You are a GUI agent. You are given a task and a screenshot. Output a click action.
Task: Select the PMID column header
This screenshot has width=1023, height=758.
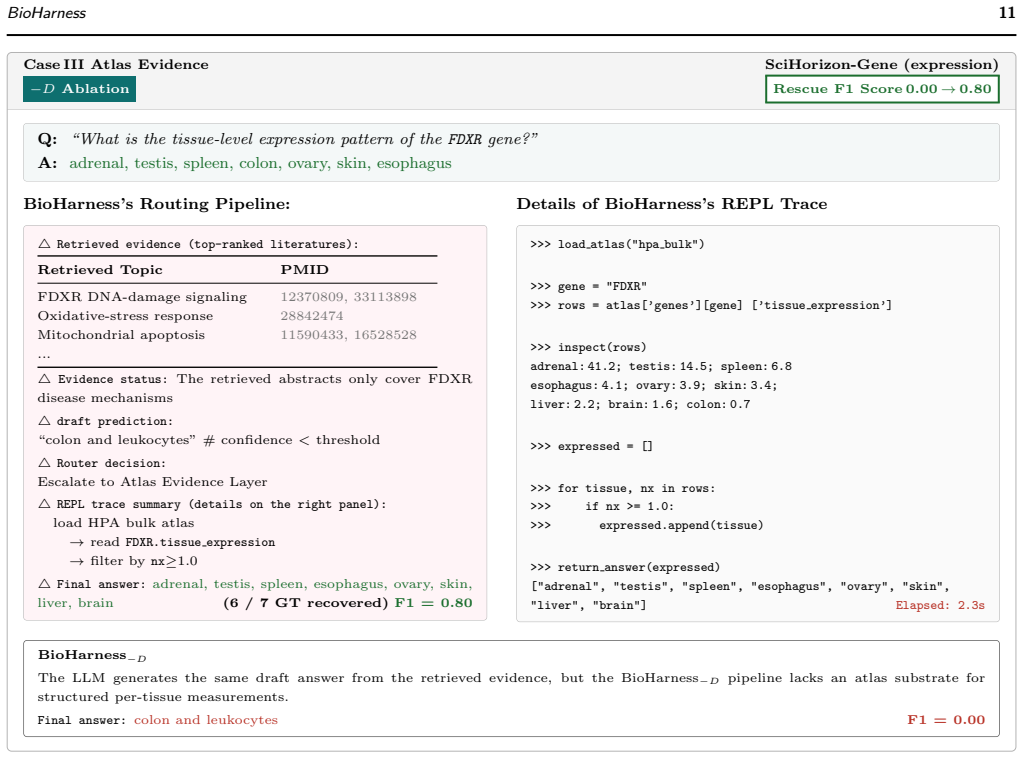point(305,270)
